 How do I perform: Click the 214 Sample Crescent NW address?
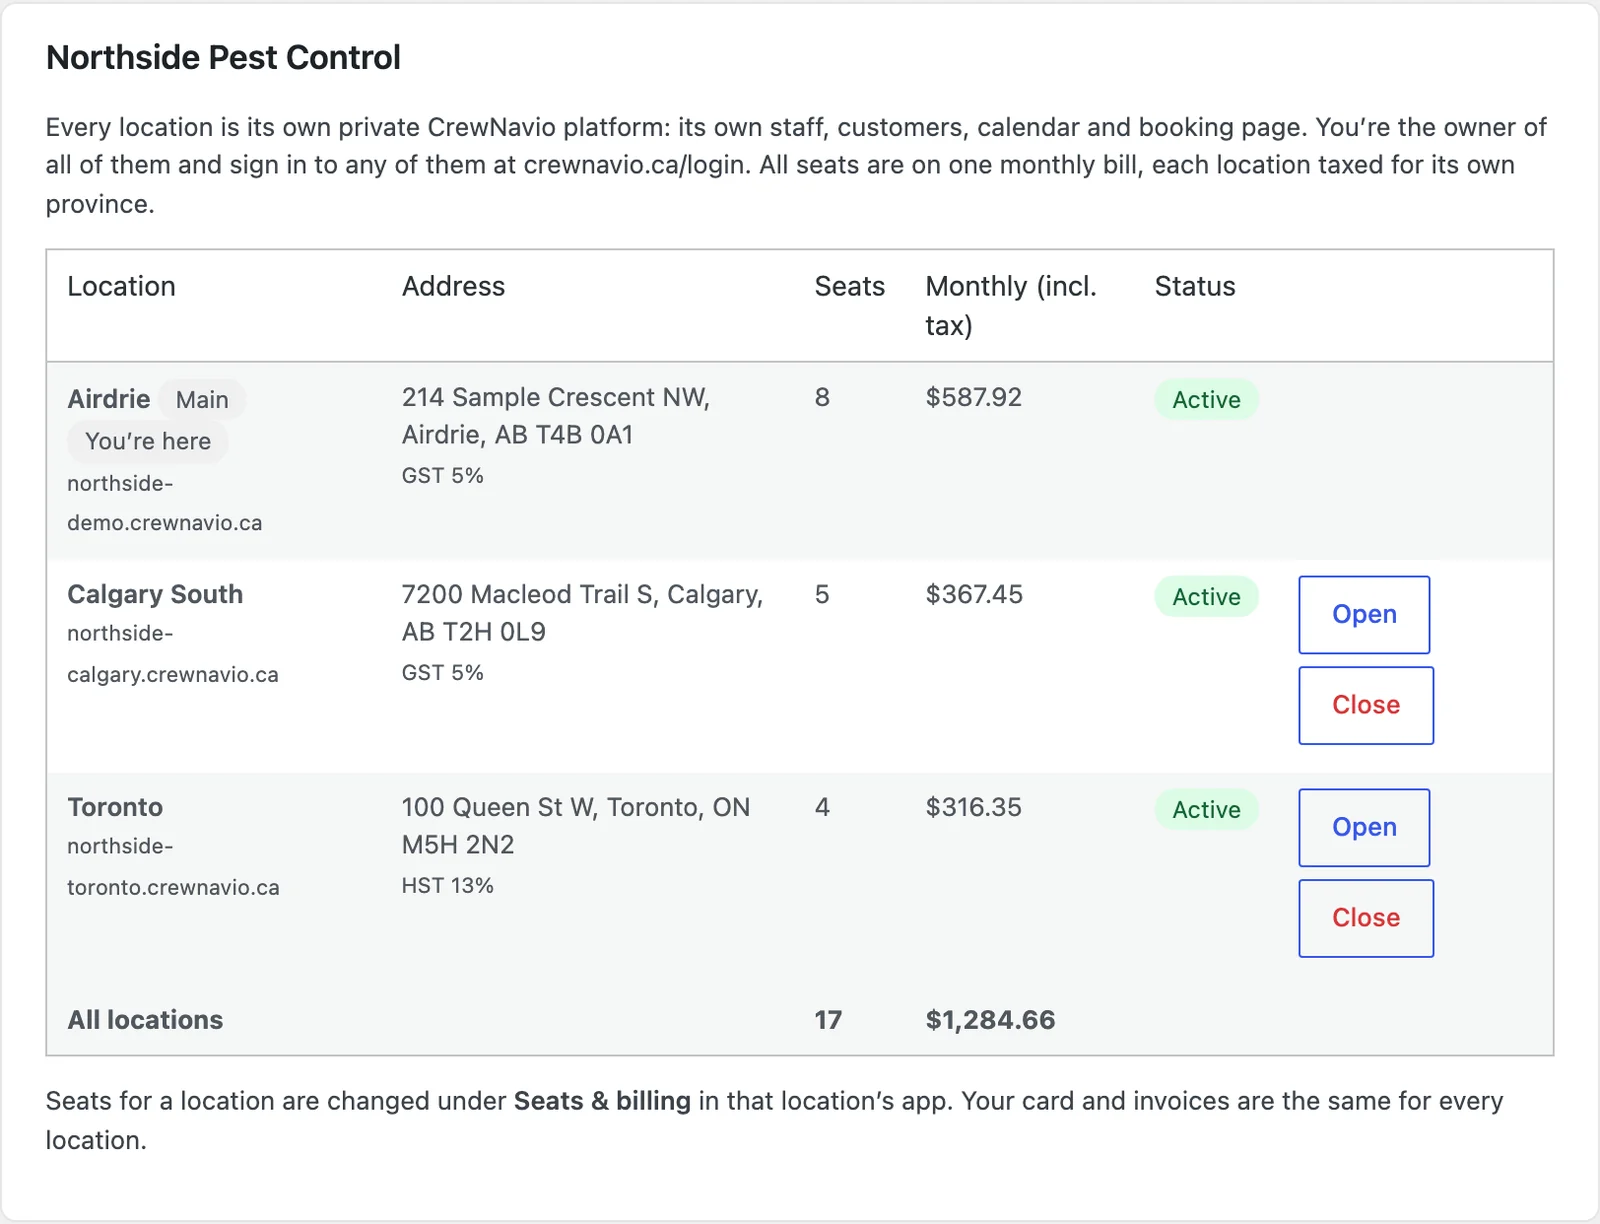[x=556, y=416]
